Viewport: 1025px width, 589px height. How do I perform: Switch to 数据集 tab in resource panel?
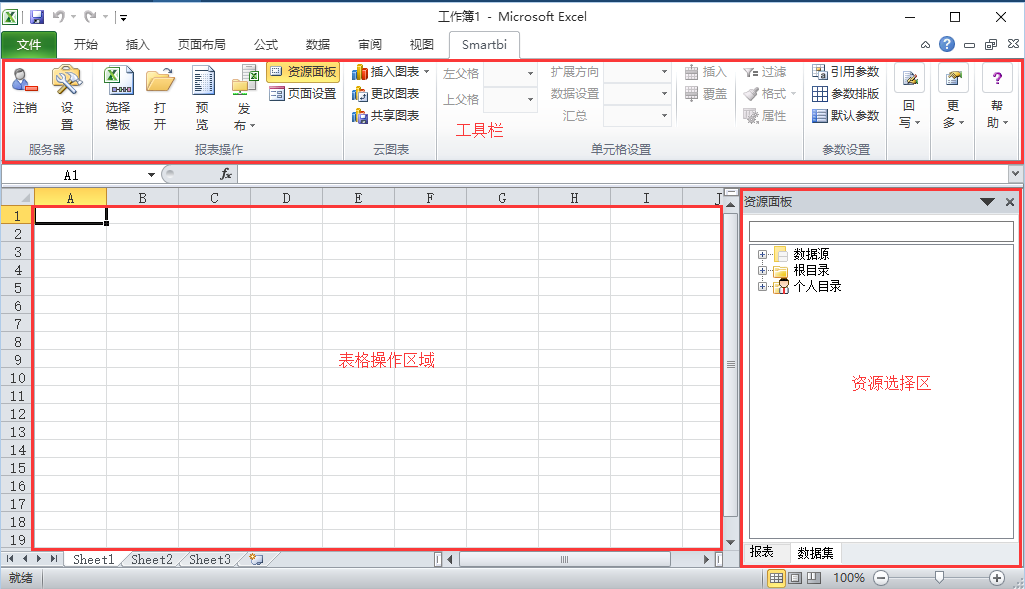(x=815, y=554)
